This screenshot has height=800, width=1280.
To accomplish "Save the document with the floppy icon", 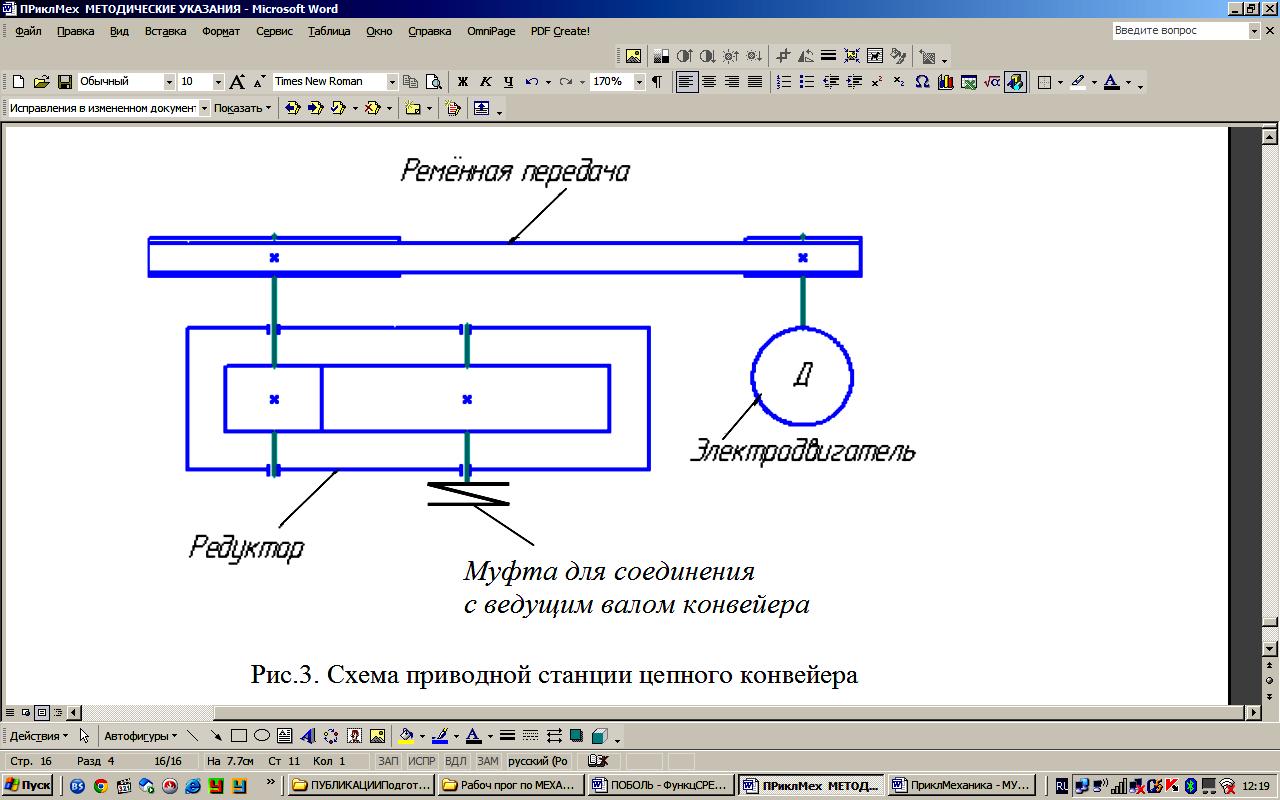I will click(x=64, y=82).
